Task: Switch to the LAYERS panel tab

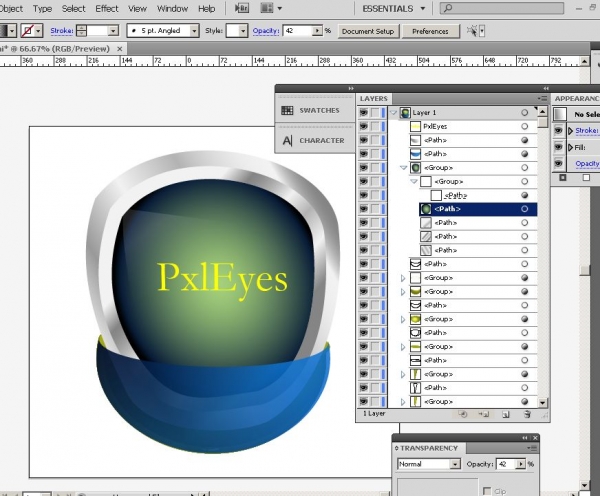Action: [373, 99]
